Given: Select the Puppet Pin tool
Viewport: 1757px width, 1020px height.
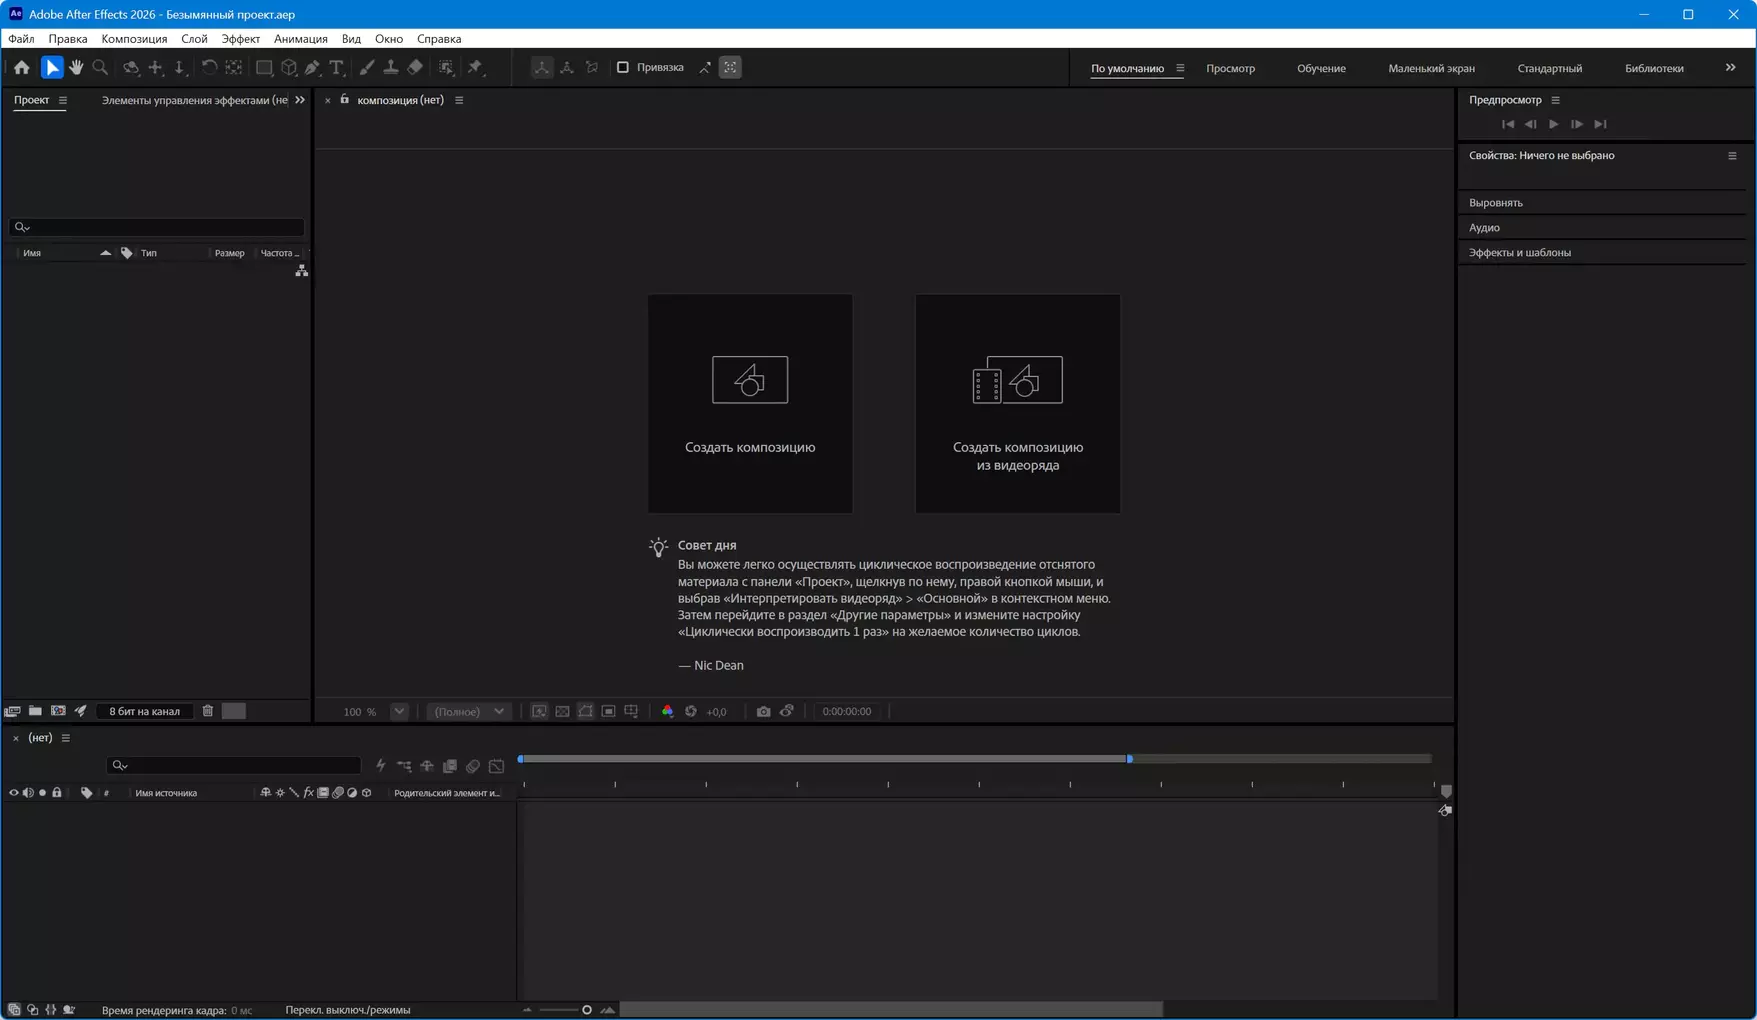Looking at the screenshot, I should (x=475, y=68).
